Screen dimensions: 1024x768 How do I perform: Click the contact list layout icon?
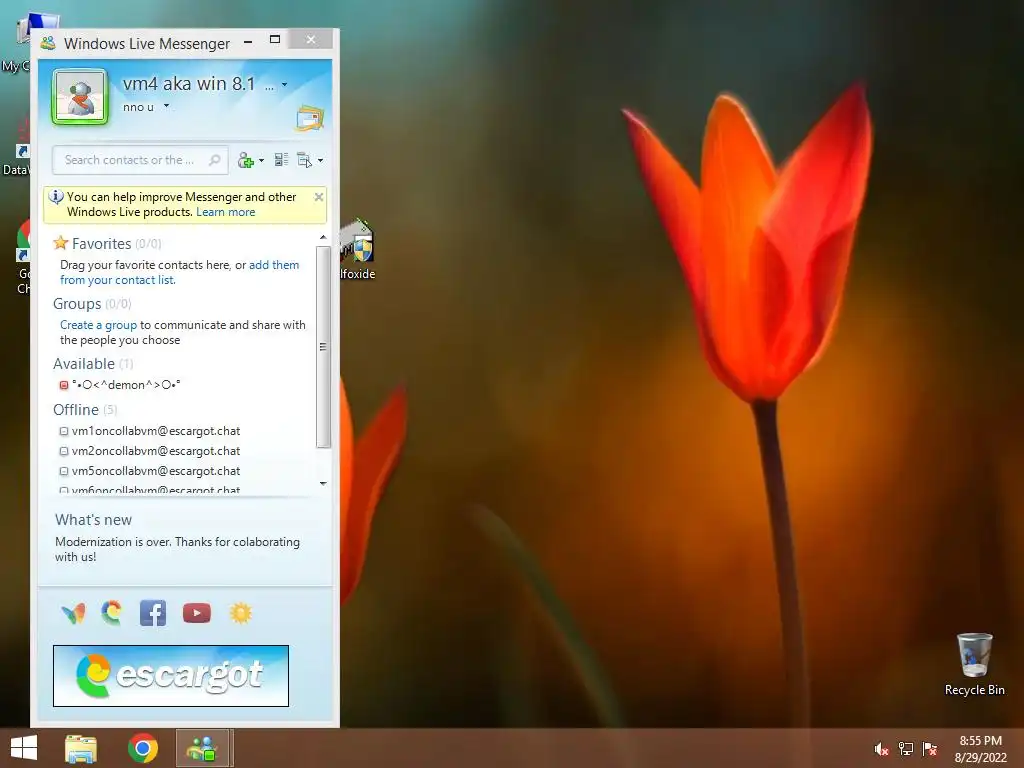coord(281,160)
